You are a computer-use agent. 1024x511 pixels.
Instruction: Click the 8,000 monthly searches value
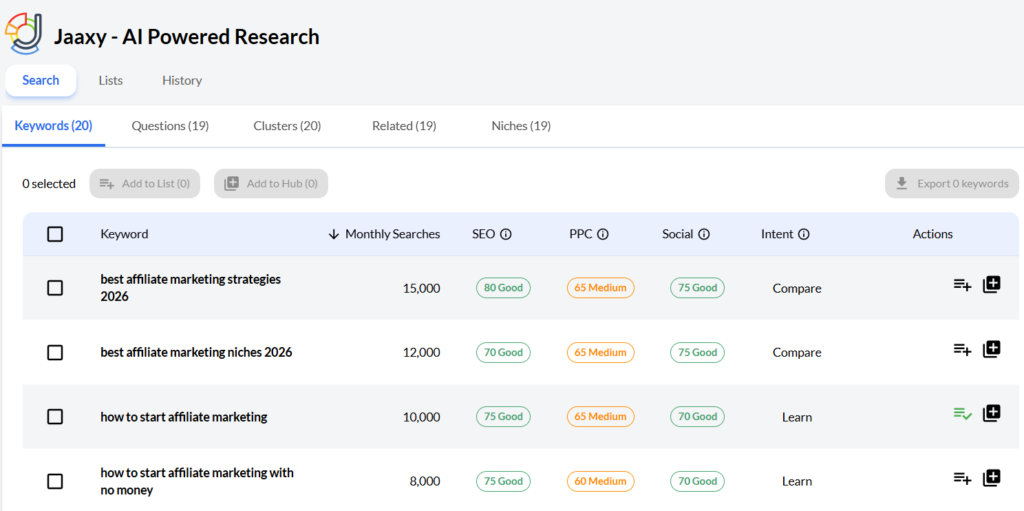[x=425, y=482]
